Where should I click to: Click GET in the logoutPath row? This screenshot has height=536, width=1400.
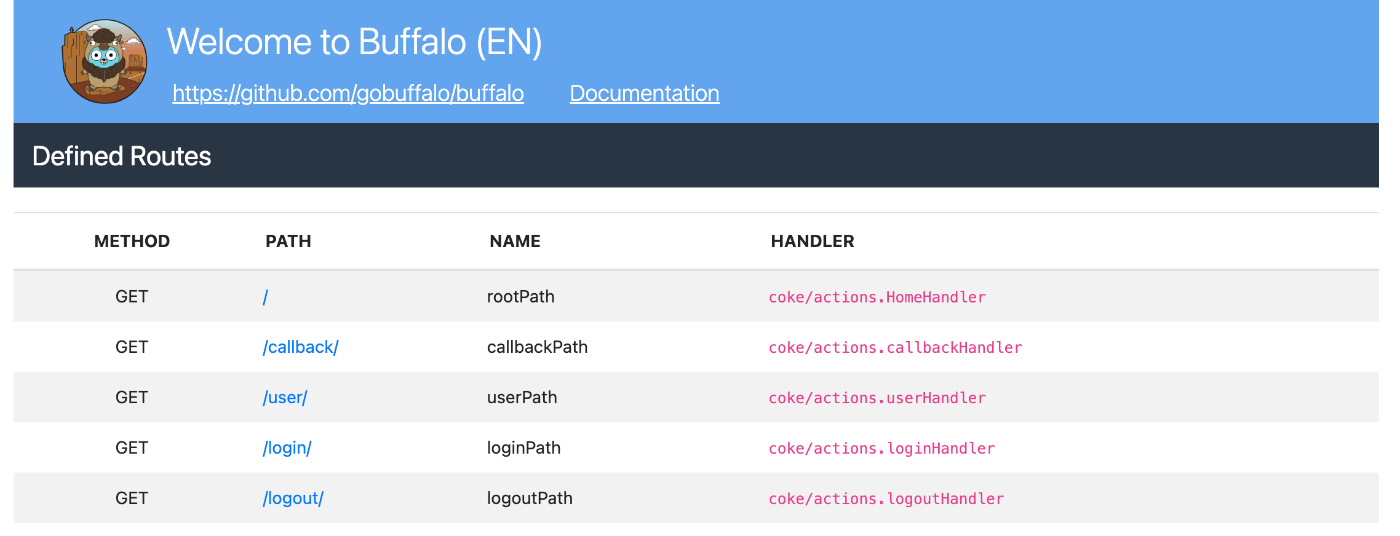[132, 498]
